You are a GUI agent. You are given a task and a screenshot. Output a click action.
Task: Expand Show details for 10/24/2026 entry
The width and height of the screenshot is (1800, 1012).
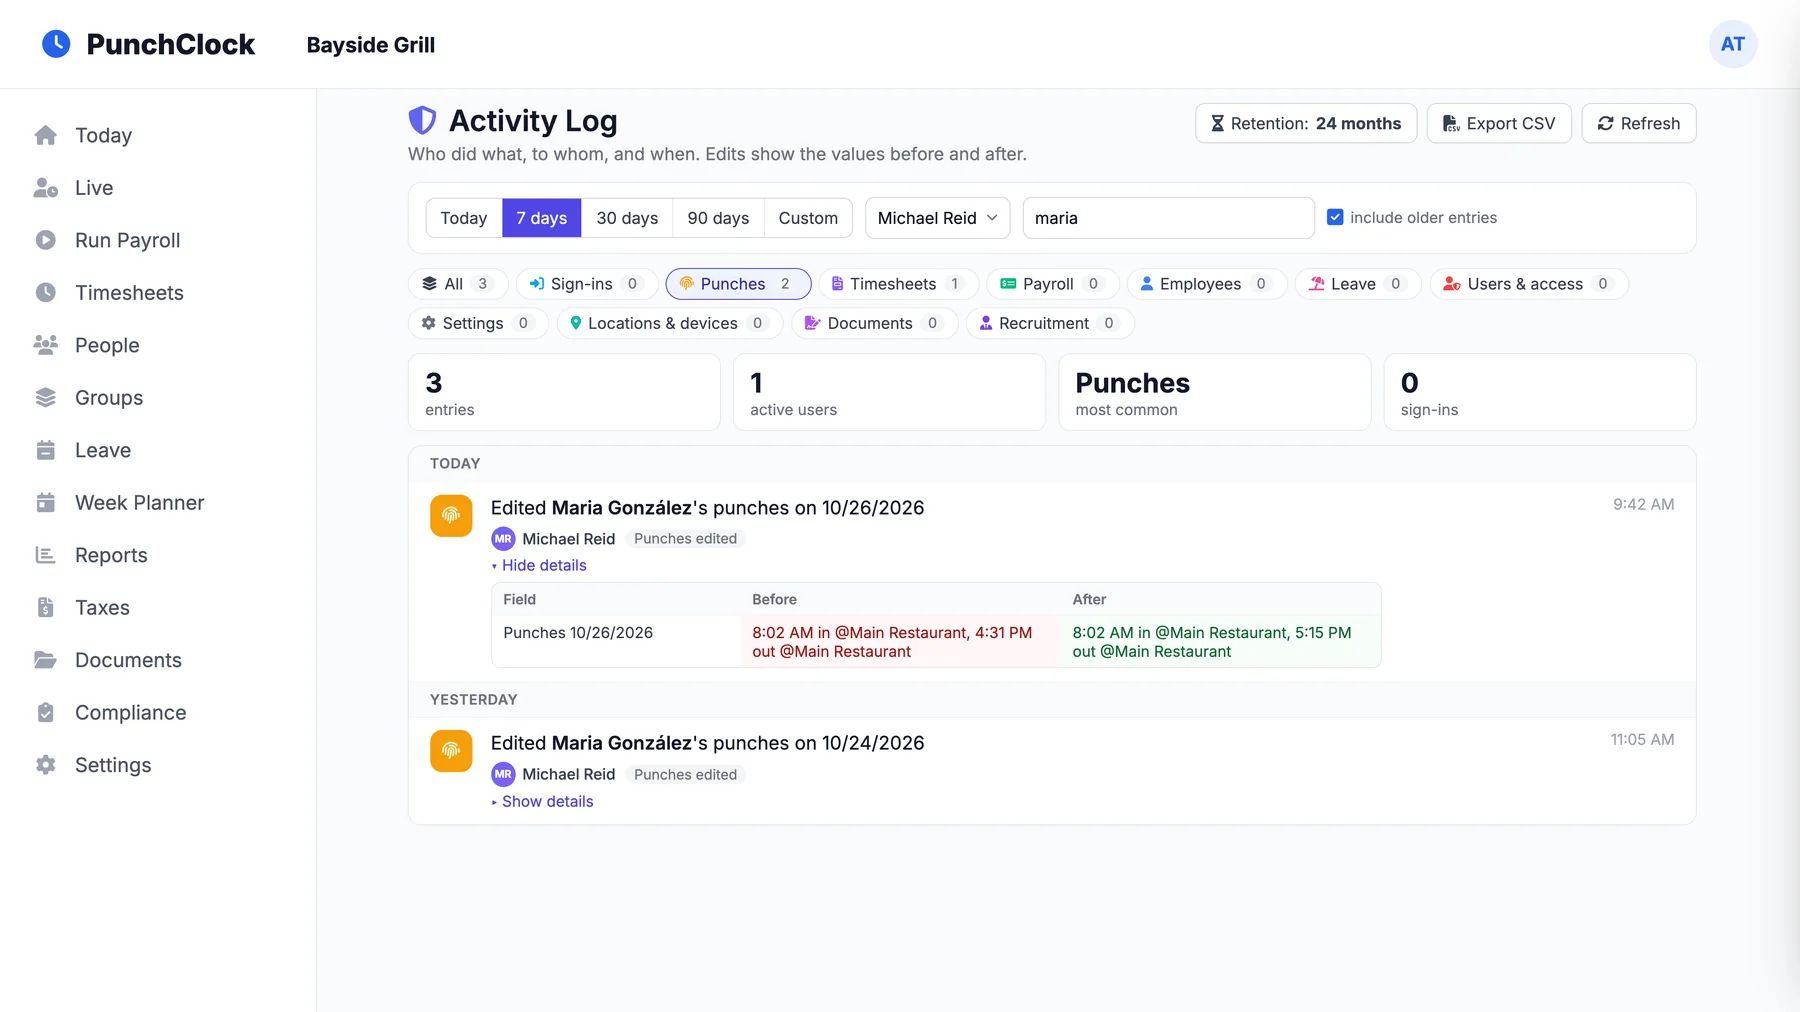542,801
